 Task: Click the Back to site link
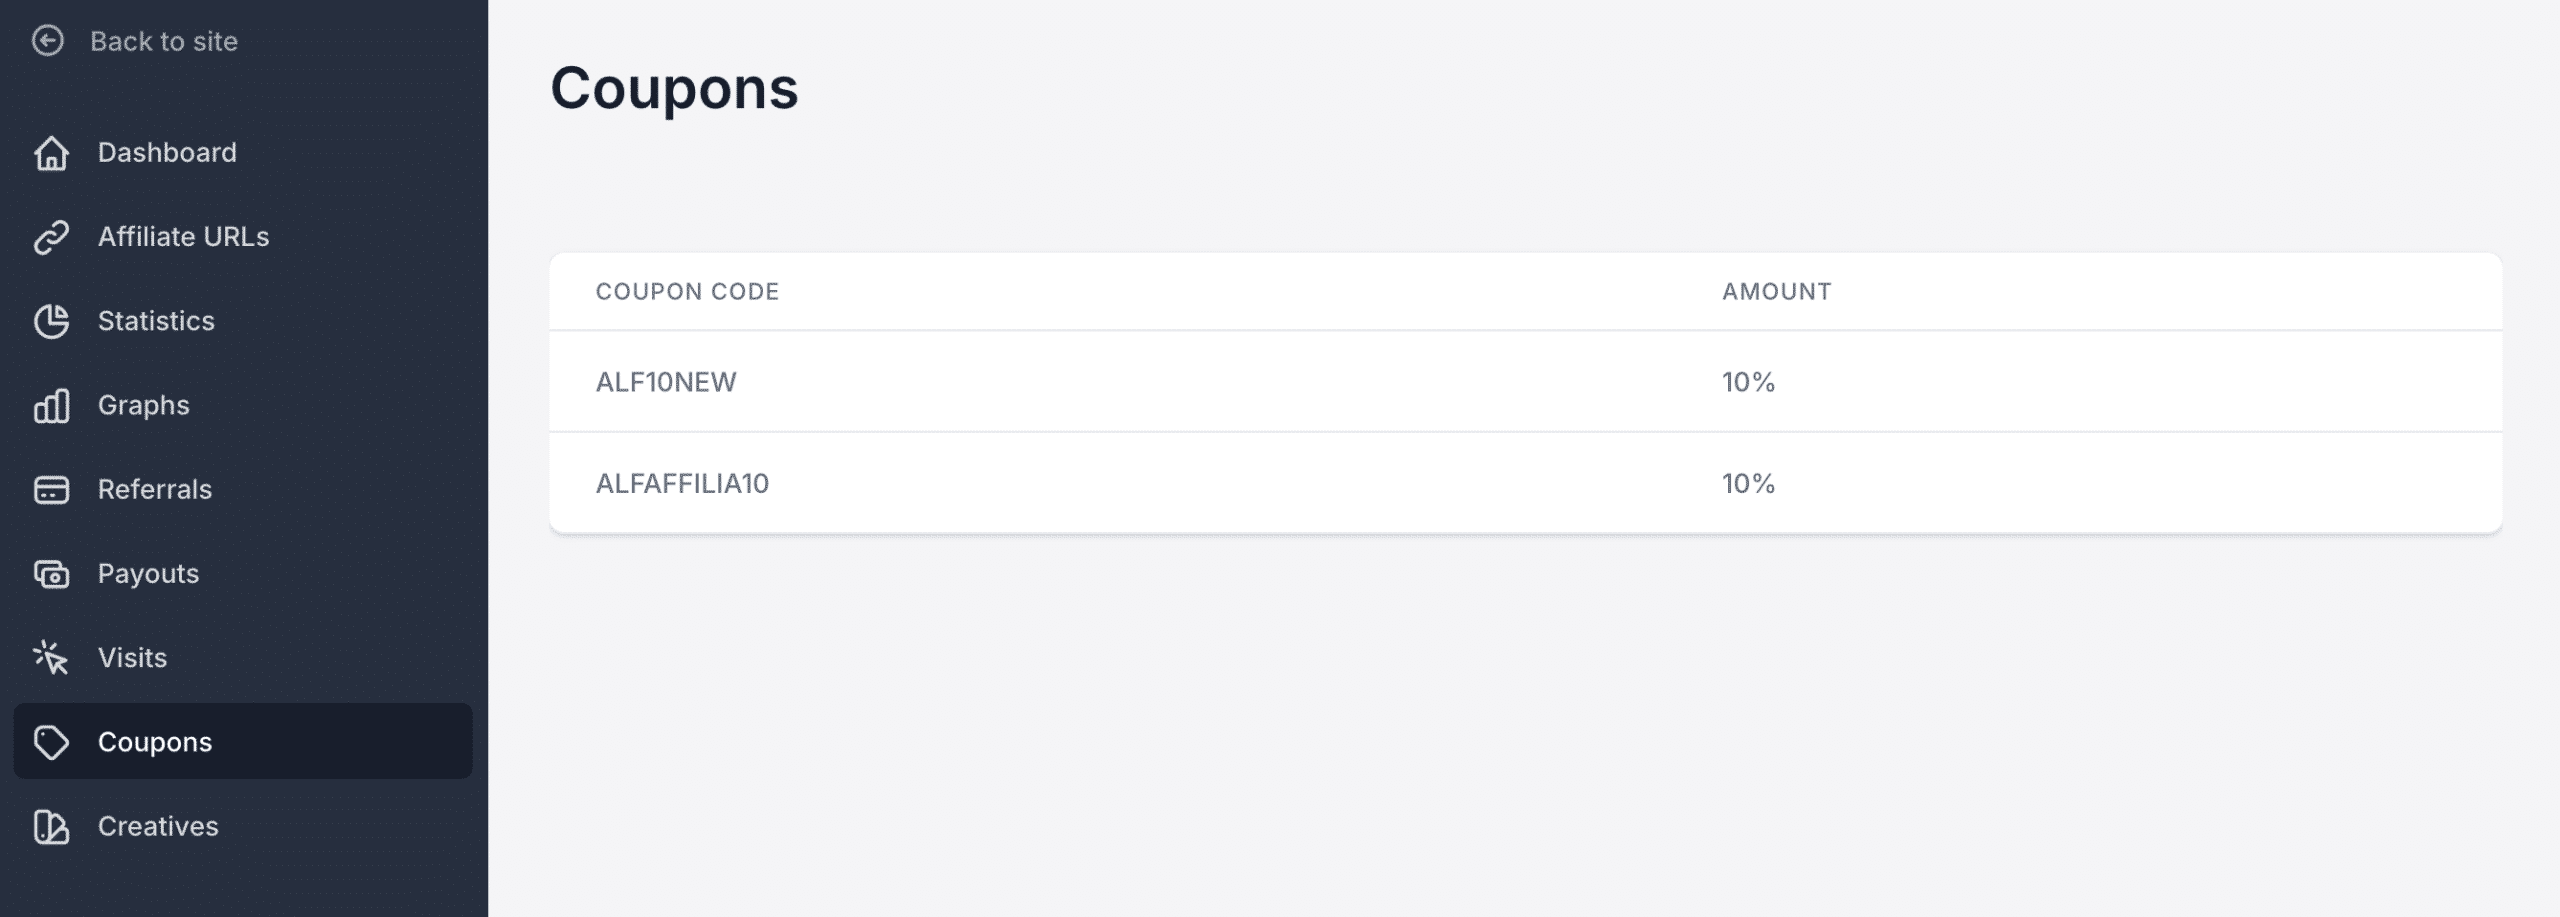pos(164,41)
